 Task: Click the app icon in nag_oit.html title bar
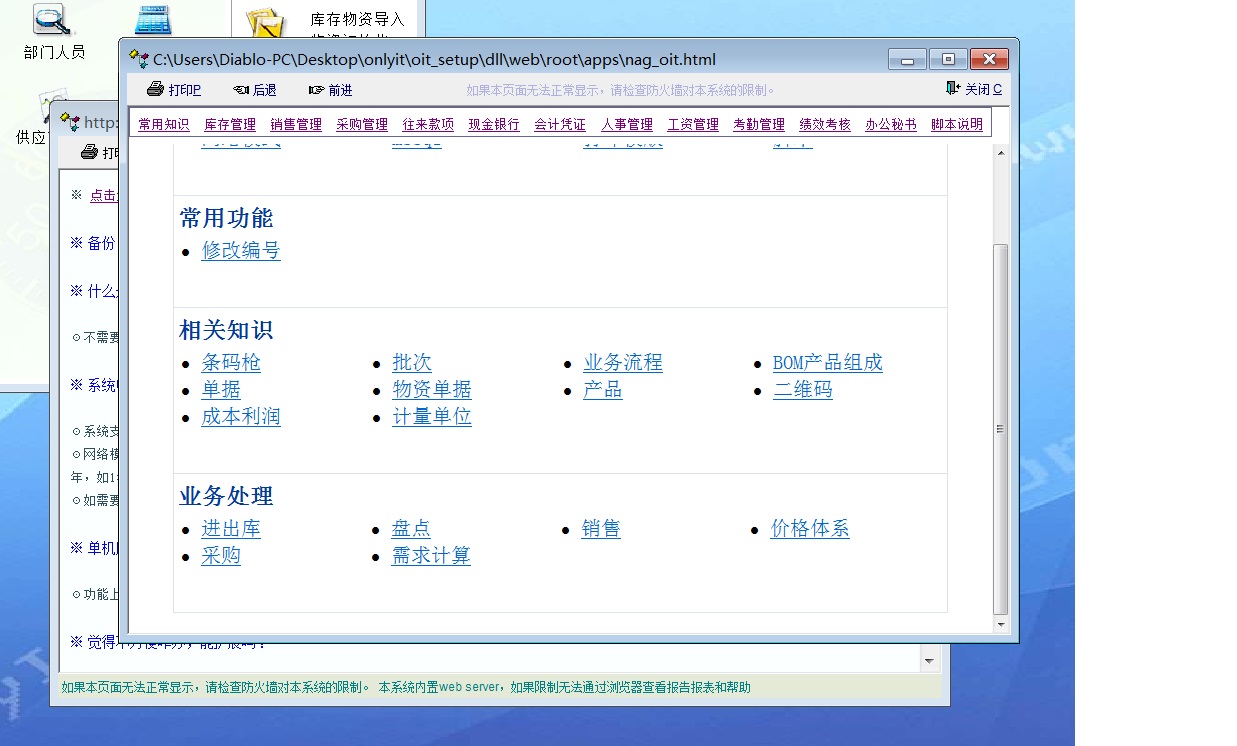point(139,59)
